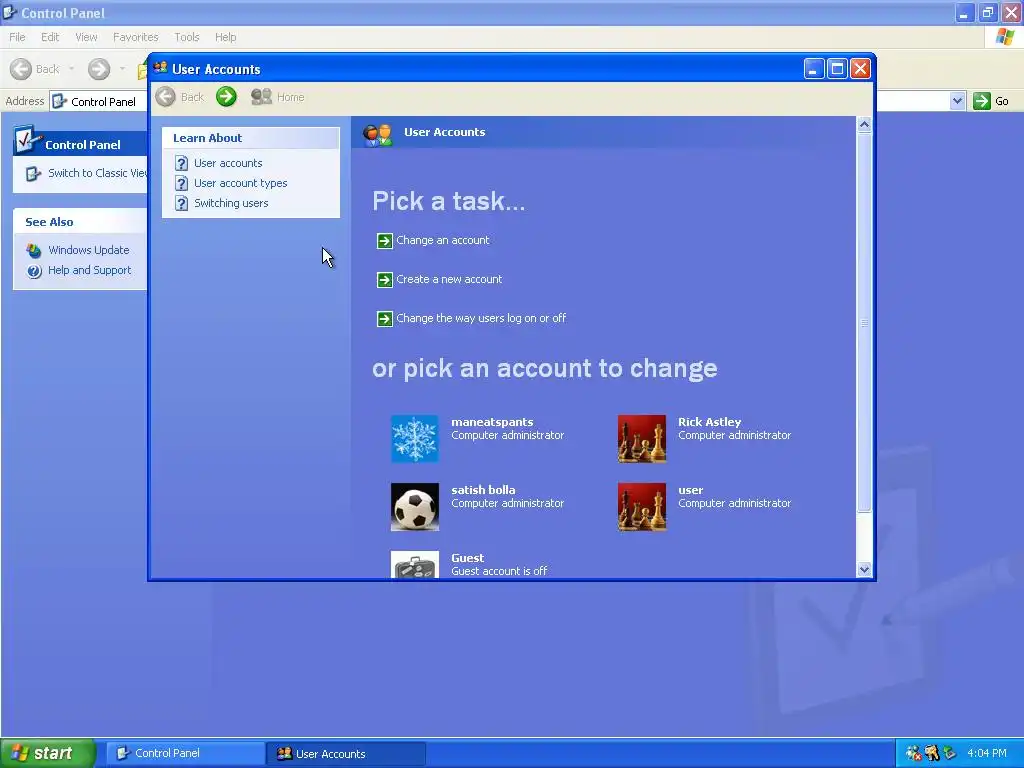Click the vertical scrollbar thumb in User Accounts
The image size is (1024, 768).
[864, 323]
